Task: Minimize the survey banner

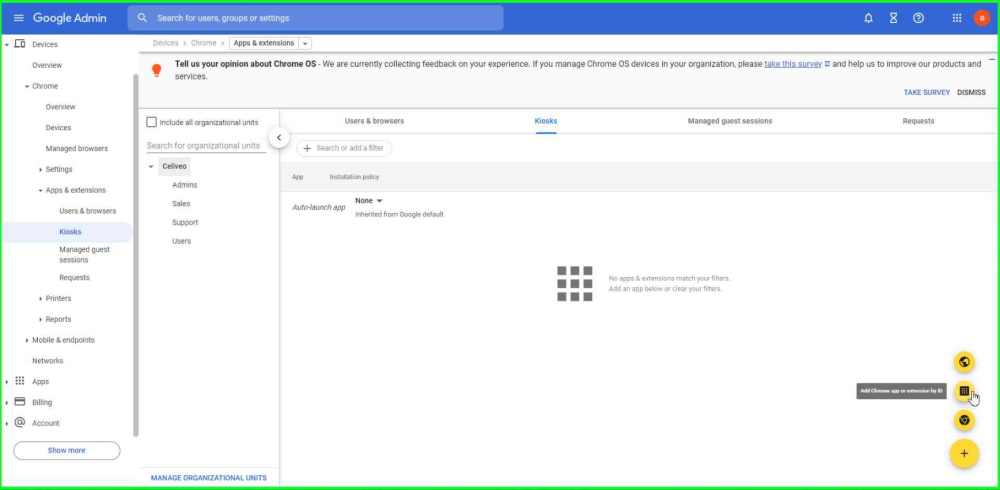Action: tap(992, 59)
